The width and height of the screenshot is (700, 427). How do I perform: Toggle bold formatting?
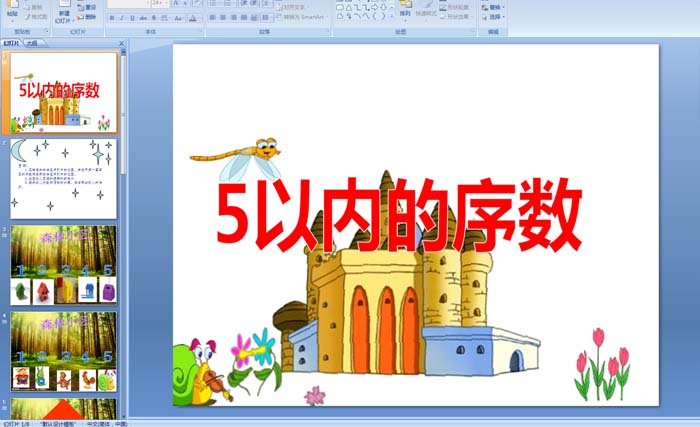tap(111, 18)
